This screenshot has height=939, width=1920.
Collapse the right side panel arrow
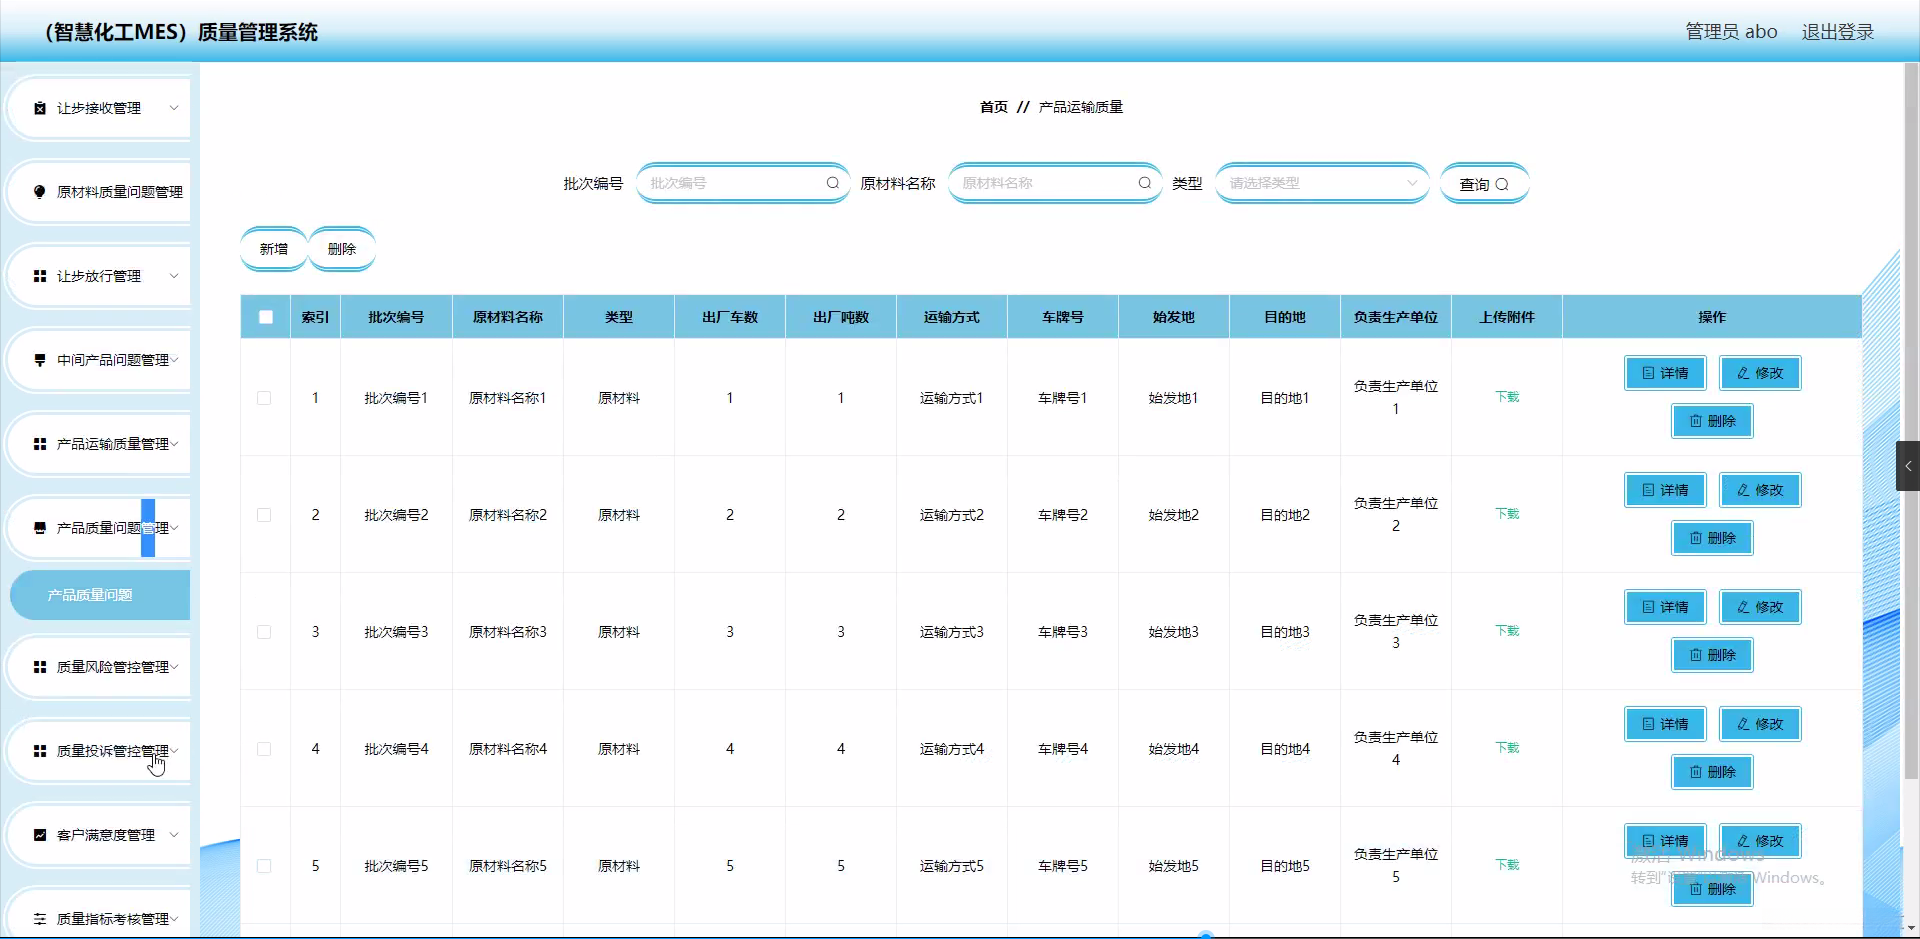(x=1908, y=466)
